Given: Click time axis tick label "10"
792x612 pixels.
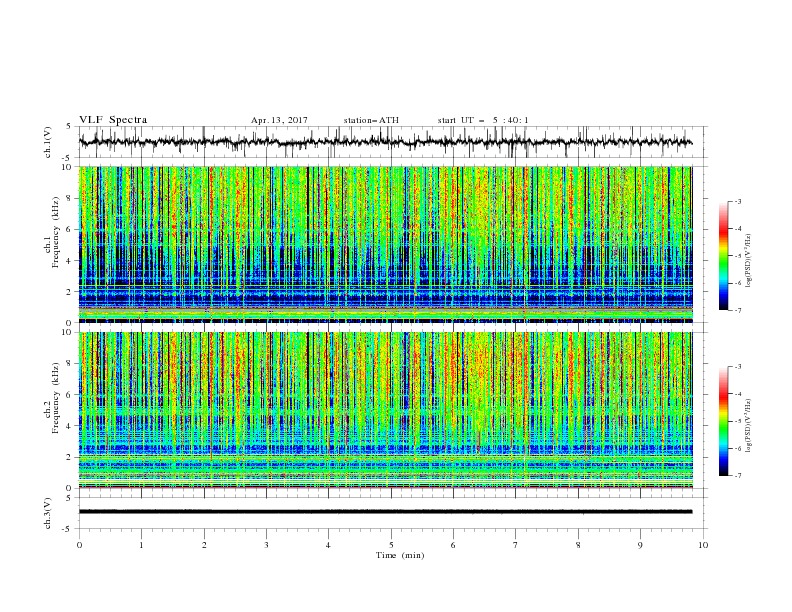Looking at the screenshot, I should pos(703,545).
